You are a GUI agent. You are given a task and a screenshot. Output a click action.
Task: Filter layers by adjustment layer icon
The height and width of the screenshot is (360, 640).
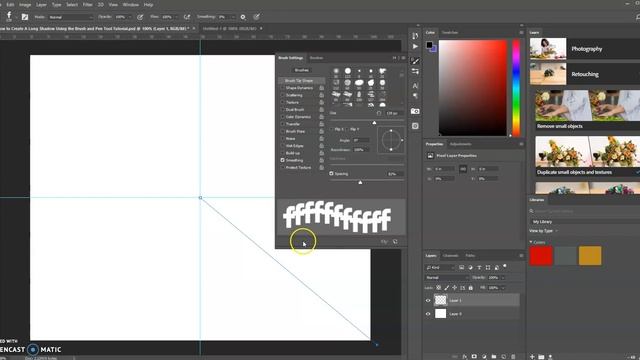(x=470, y=267)
